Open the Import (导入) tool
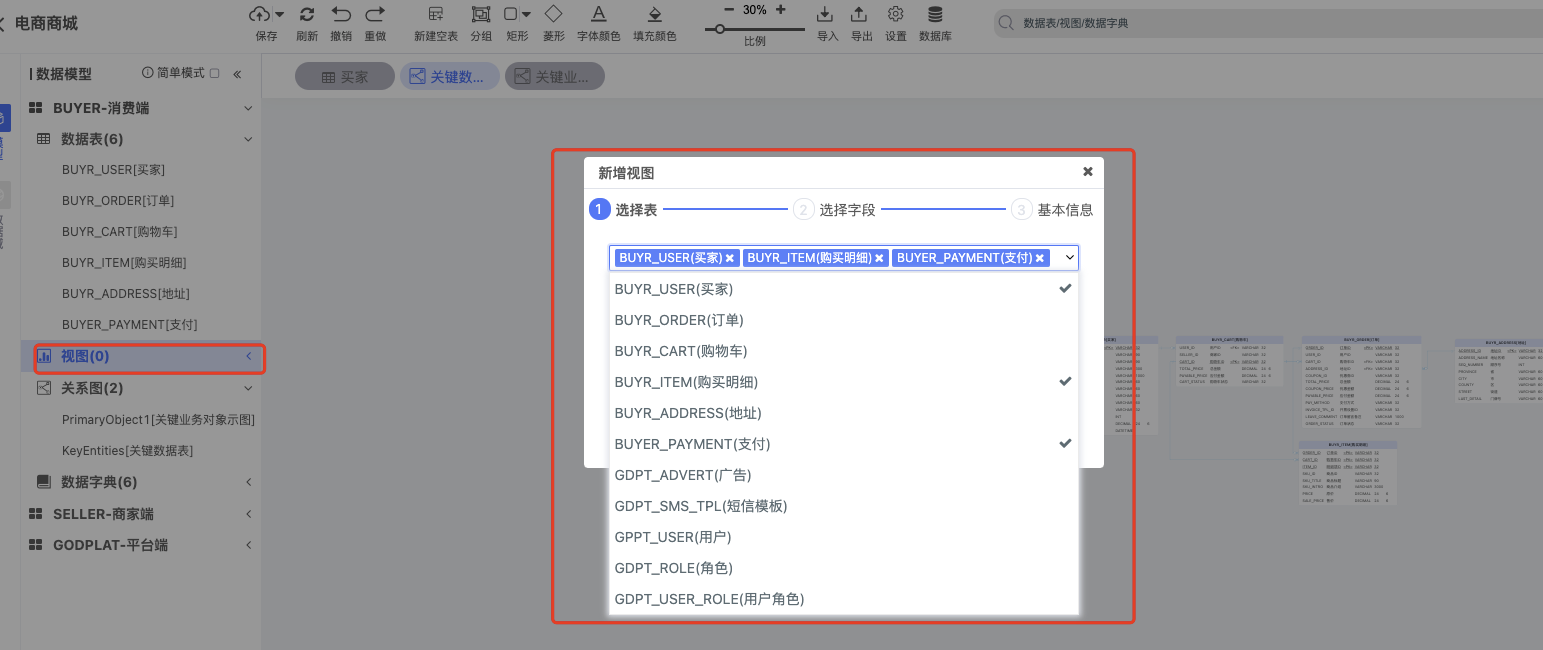Image resolution: width=1543 pixels, height=650 pixels. point(825,14)
